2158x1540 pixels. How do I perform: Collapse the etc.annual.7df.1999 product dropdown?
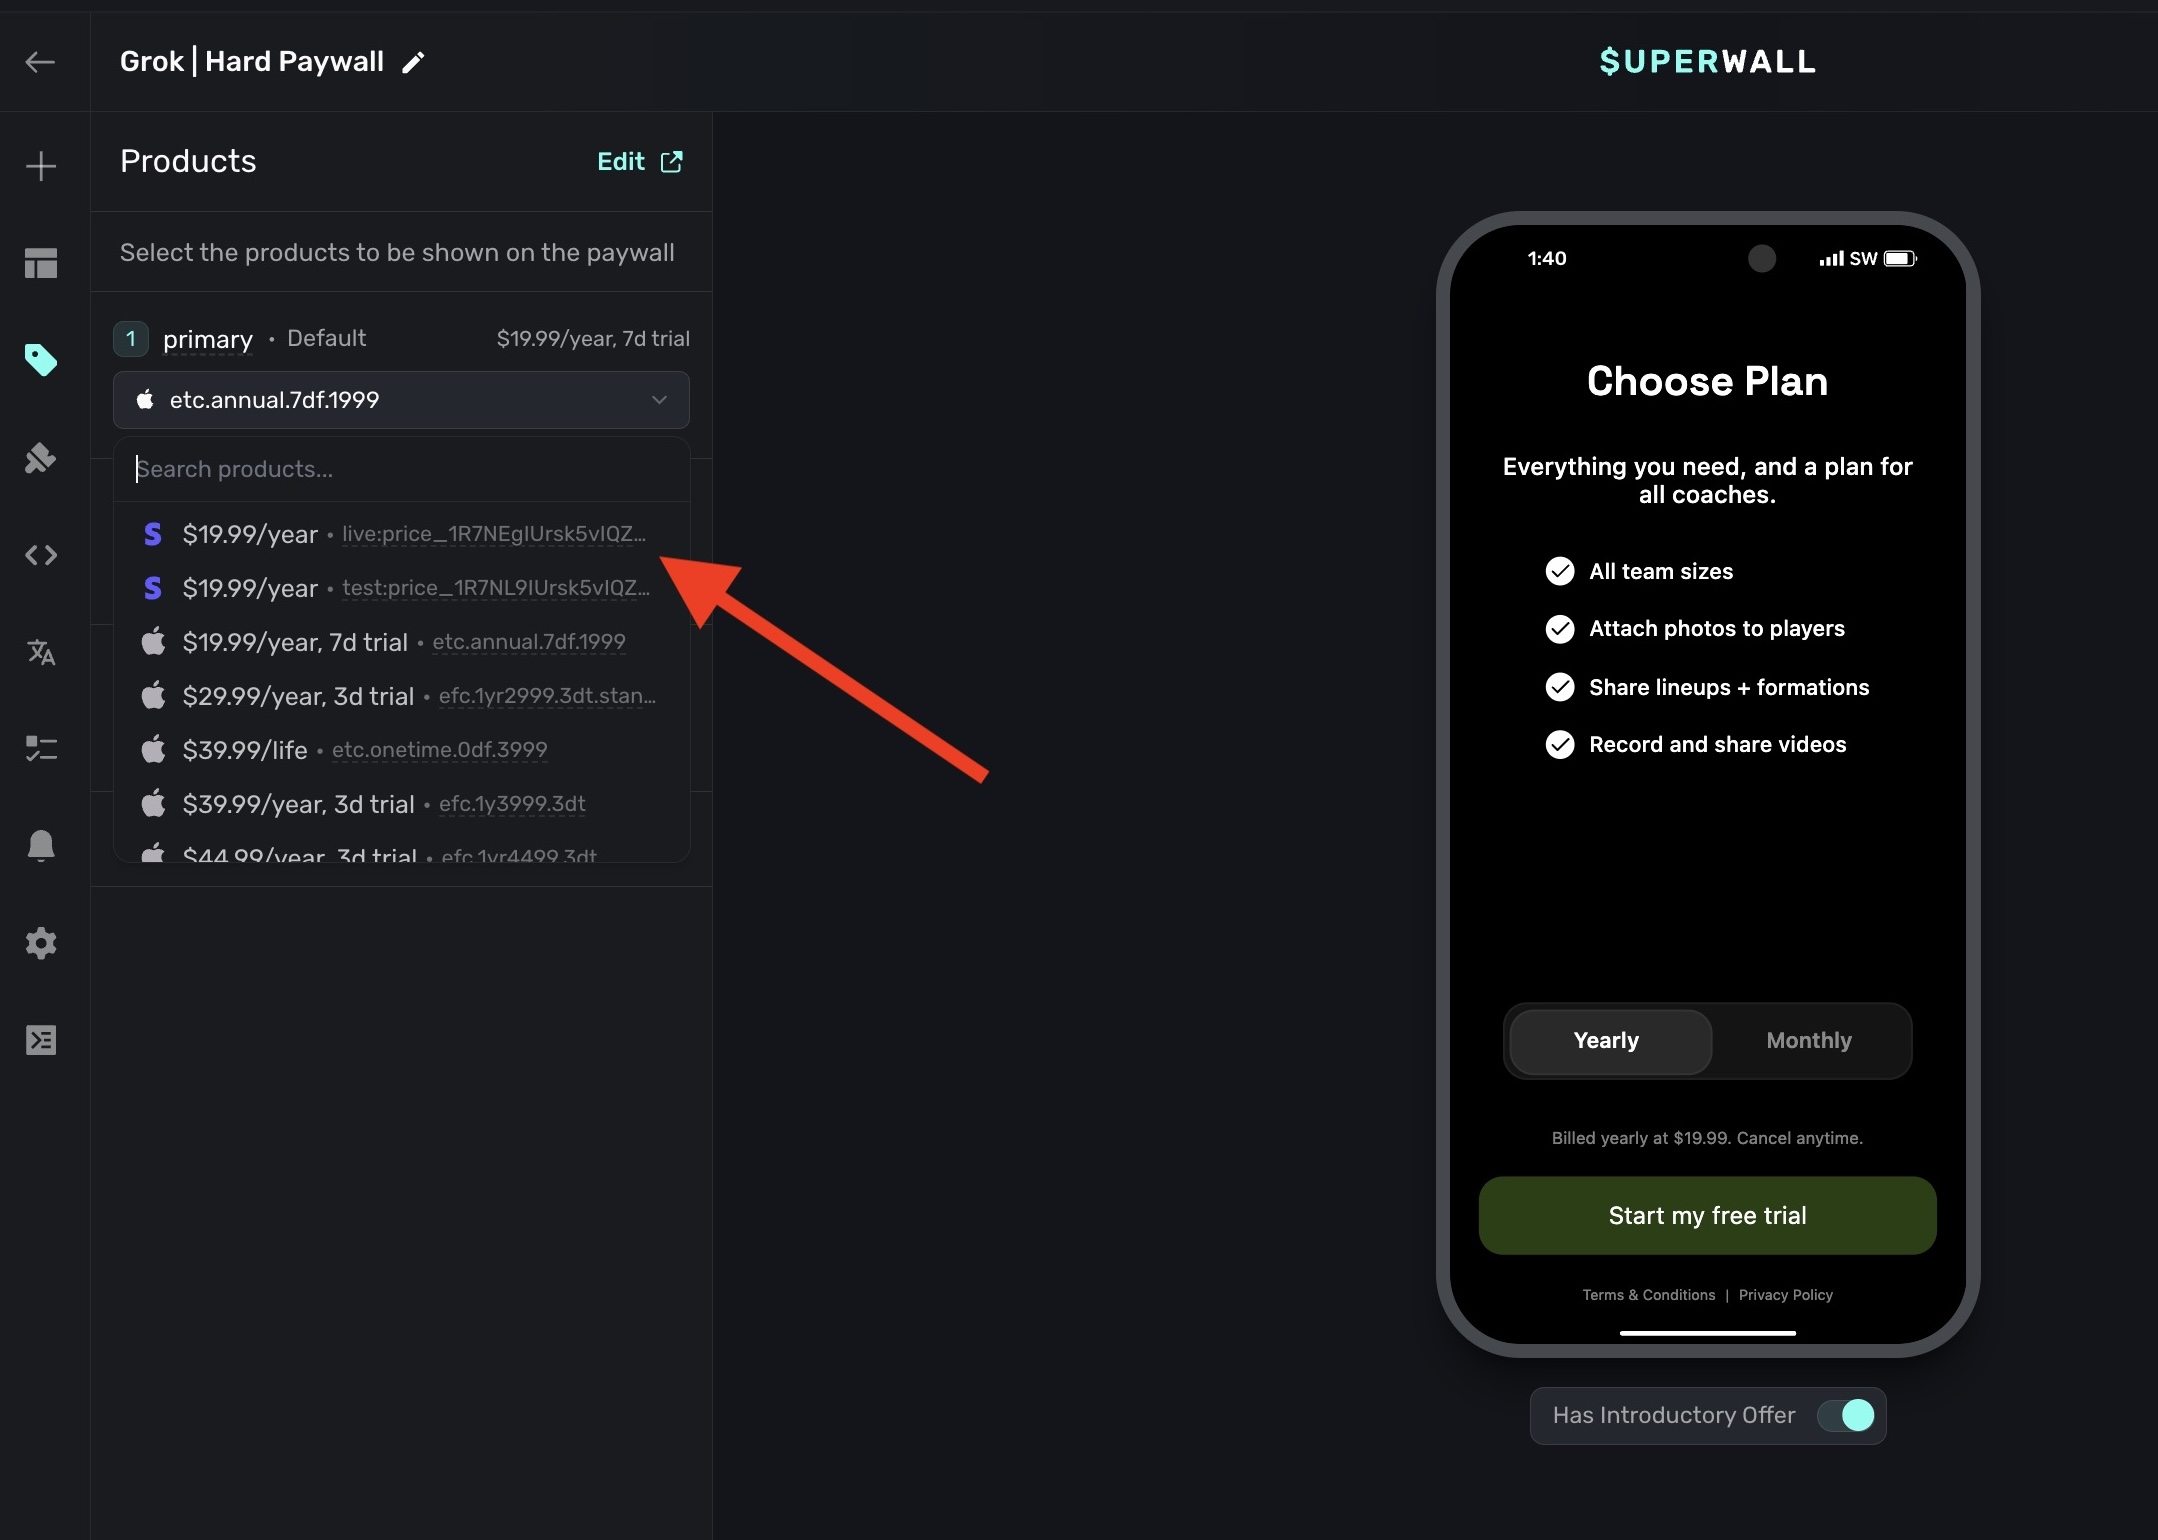659,399
